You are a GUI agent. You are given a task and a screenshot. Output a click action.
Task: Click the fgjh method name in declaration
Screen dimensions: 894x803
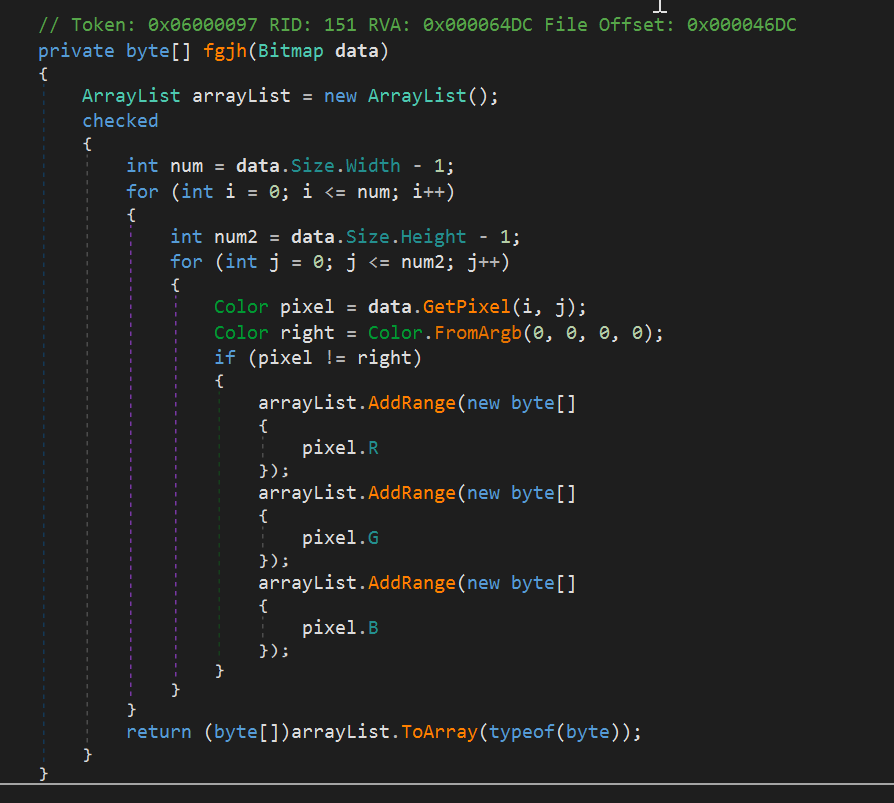(202, 50)
